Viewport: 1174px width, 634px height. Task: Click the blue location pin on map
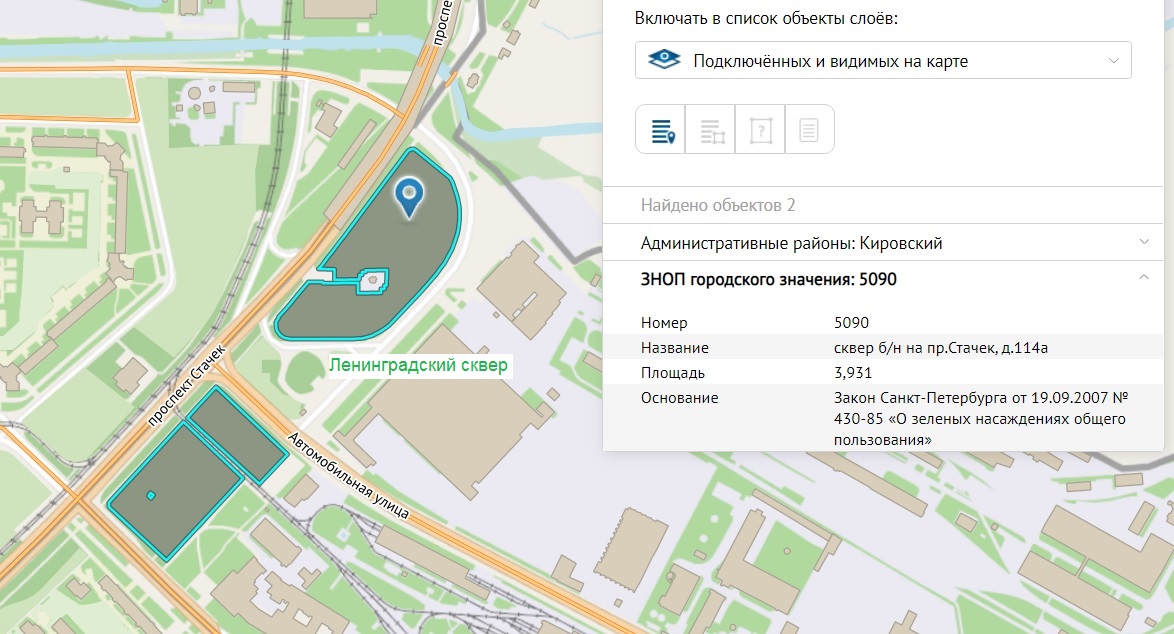408,195
